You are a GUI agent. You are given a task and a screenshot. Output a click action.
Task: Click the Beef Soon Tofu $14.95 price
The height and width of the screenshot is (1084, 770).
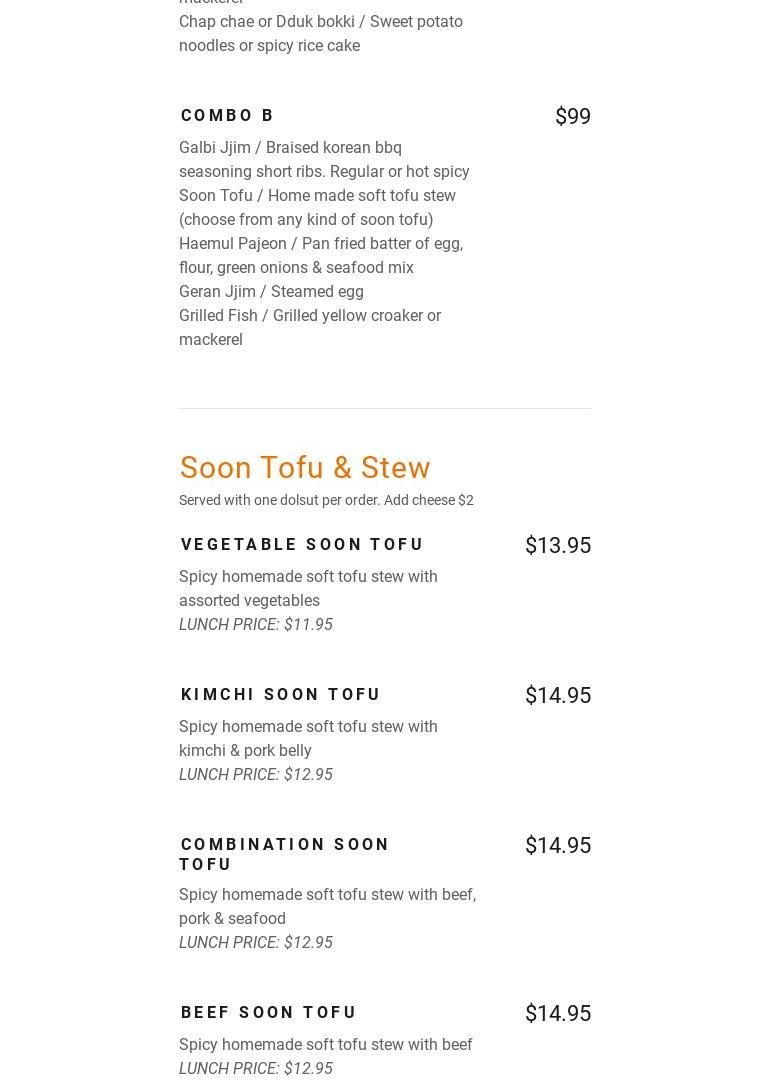[557, 1013]
